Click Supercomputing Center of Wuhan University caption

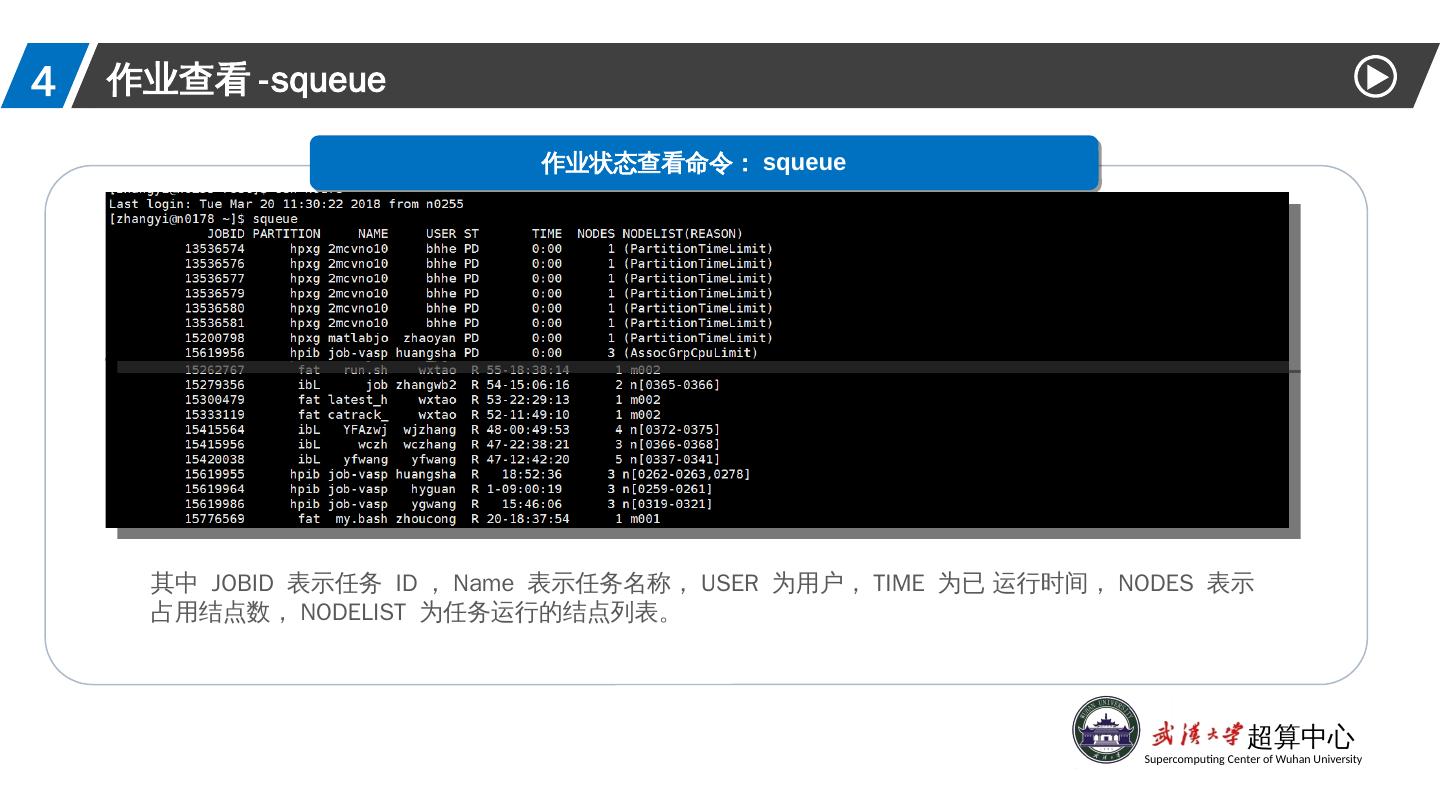1252,759
